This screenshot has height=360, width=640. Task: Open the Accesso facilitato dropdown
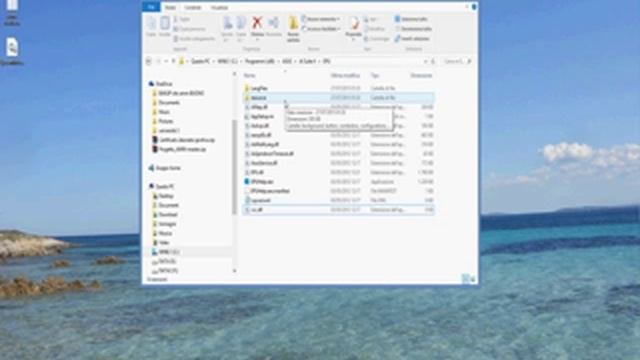(x=321, y=29)
